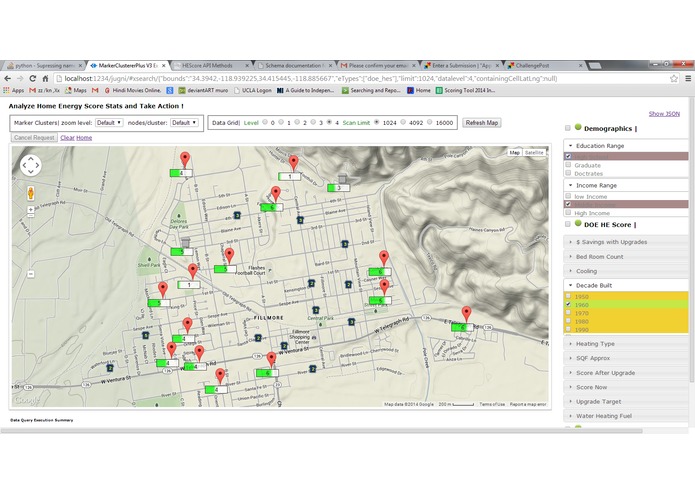Open the Hindi Movies Online bookmark
This screenshot has height=494, width=695.
pos(133,90)
